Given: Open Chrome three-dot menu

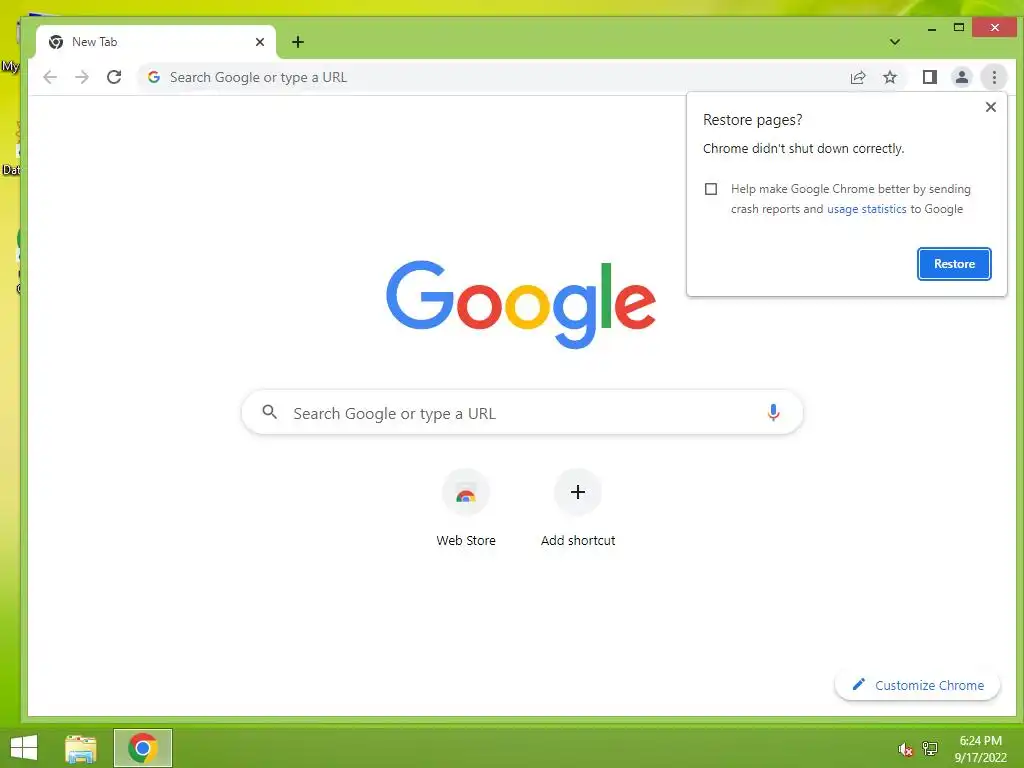Looking at the screenshot, I should pyautogui.click(x=994, y=77).
